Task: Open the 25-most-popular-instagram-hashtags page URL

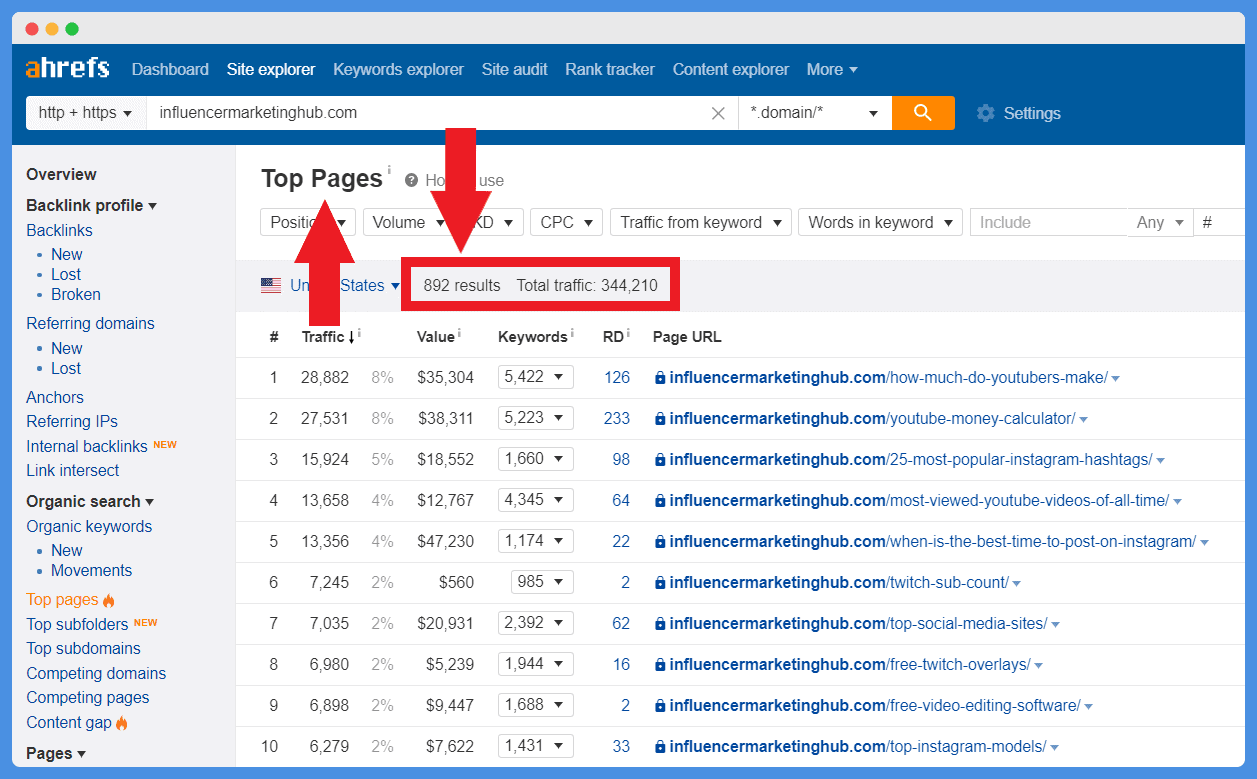Action: tap(911, 460)
